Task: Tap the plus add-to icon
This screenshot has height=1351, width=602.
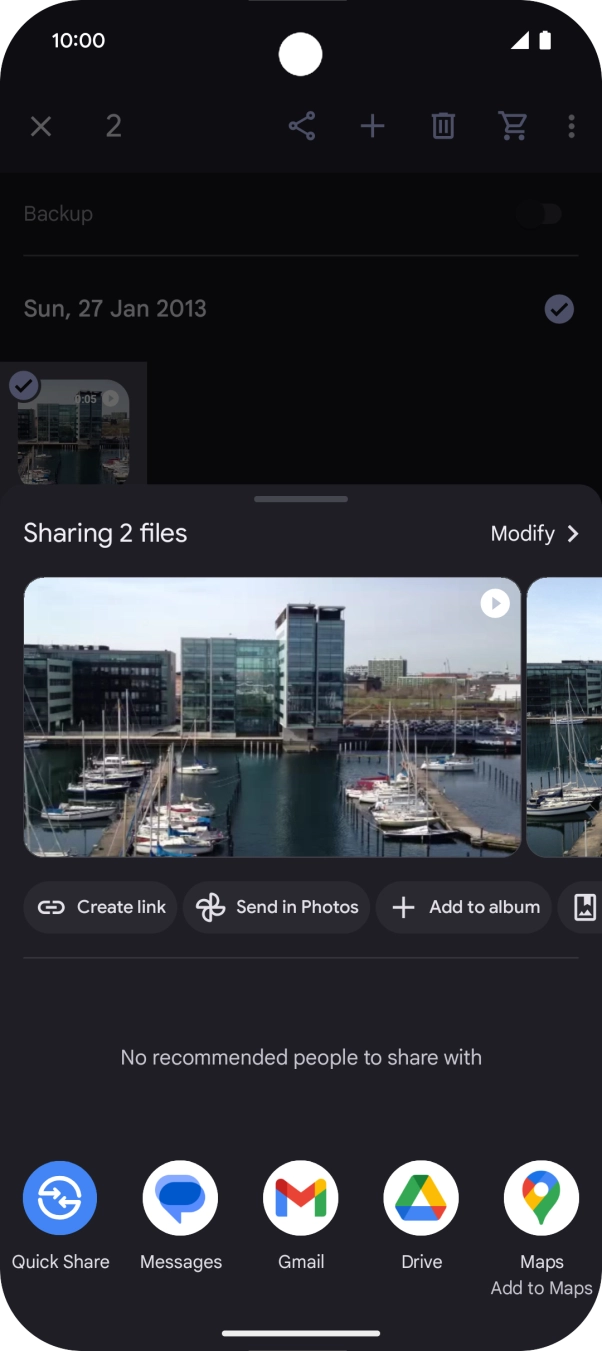Action: click(x=372, y=126)
